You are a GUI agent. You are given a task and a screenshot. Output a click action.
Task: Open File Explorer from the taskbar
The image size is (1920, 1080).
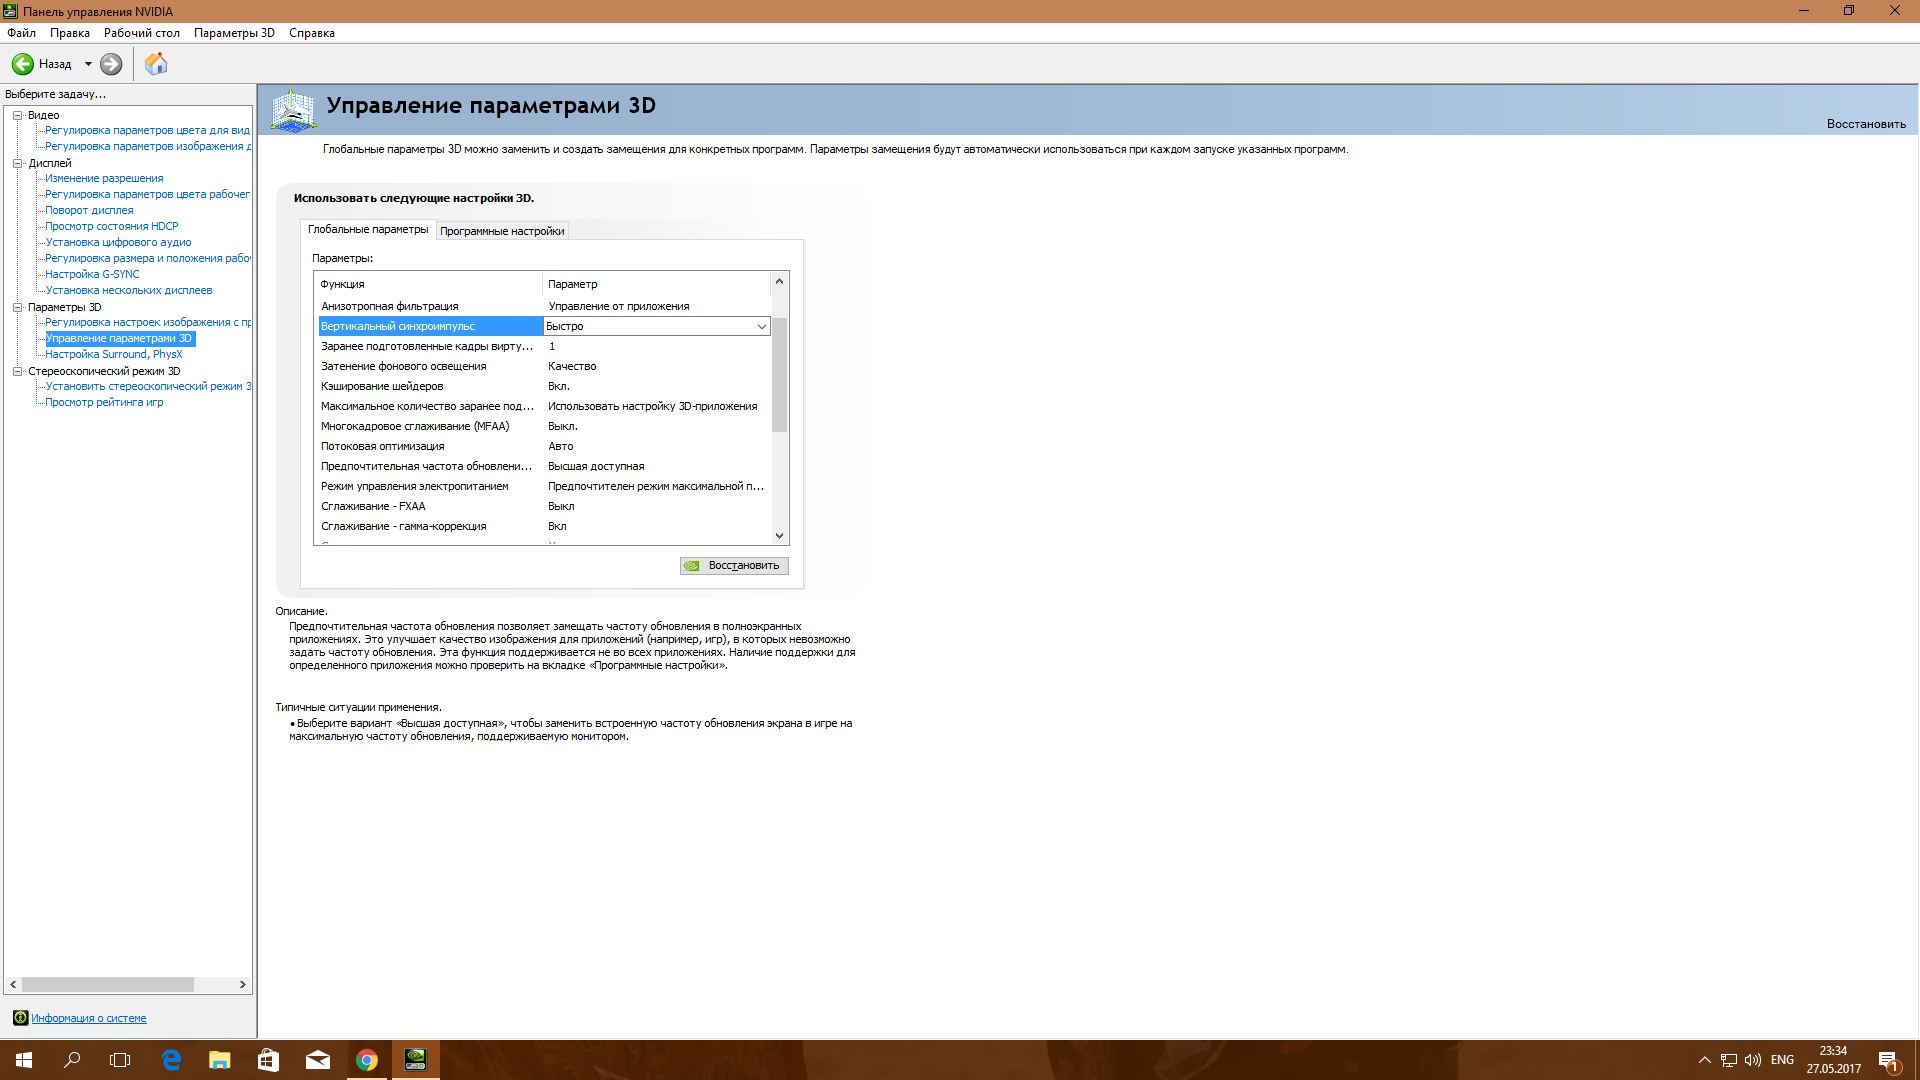click(220, 1060)
